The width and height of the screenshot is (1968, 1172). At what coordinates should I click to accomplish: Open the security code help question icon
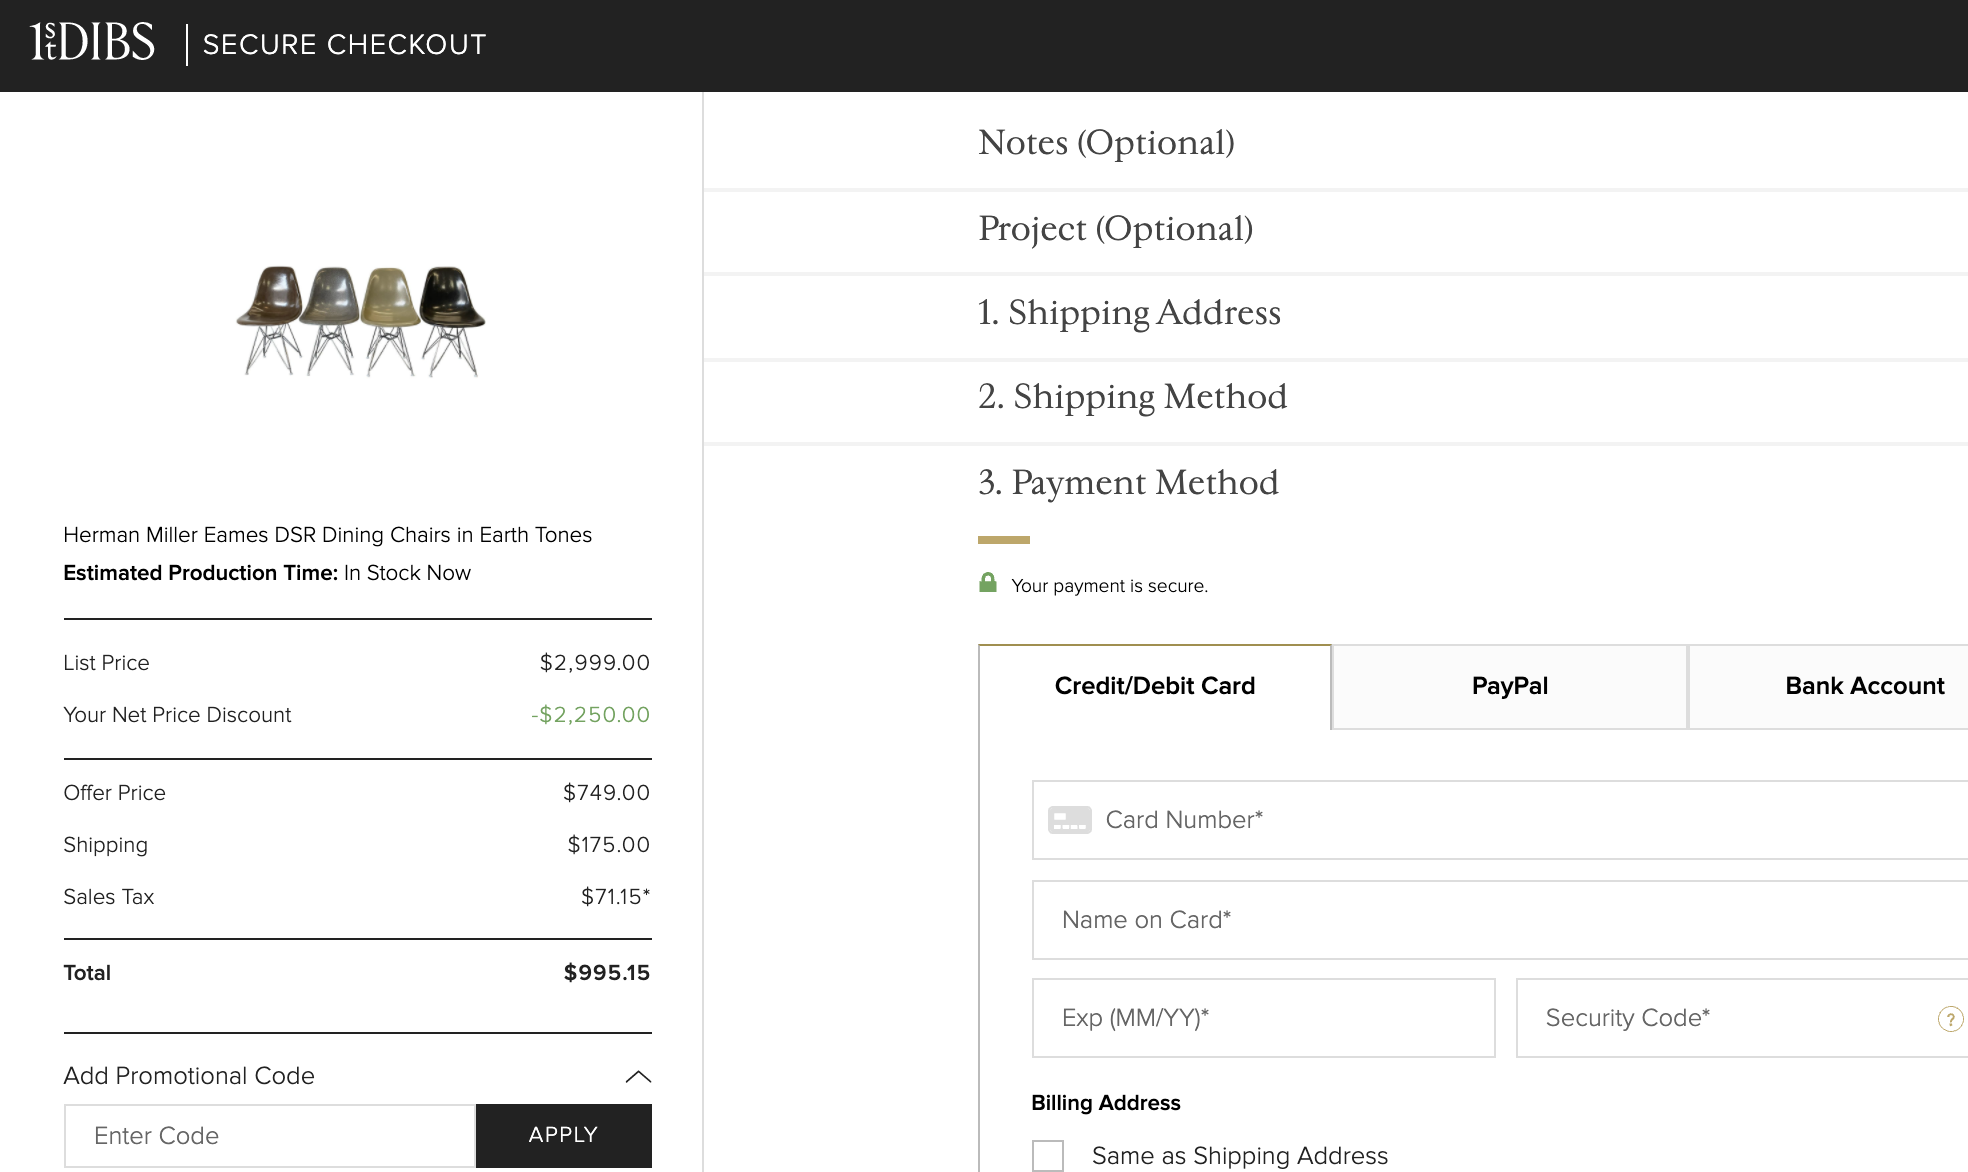coord(1950,1019)
